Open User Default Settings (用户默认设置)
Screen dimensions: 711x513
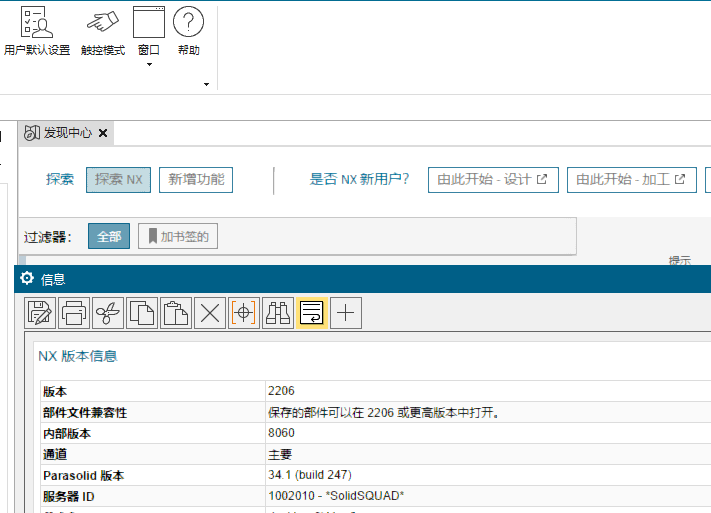coord(37,32)
